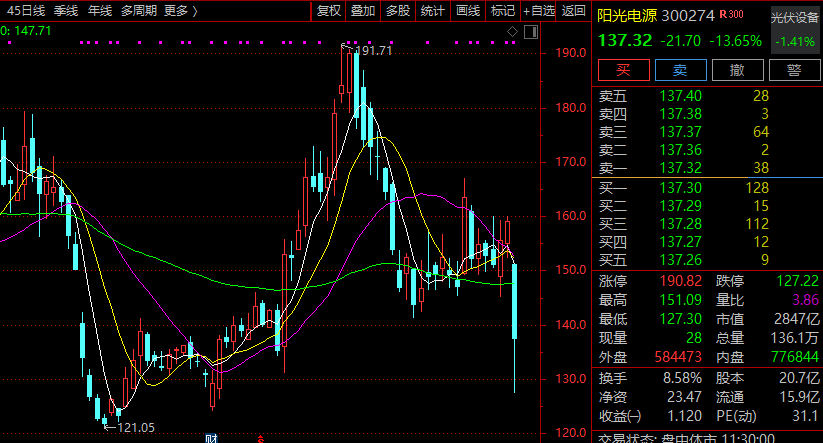Click 返回 to go back
The height and width of the screenshot is (443, 823).
[x=573, y=10]
